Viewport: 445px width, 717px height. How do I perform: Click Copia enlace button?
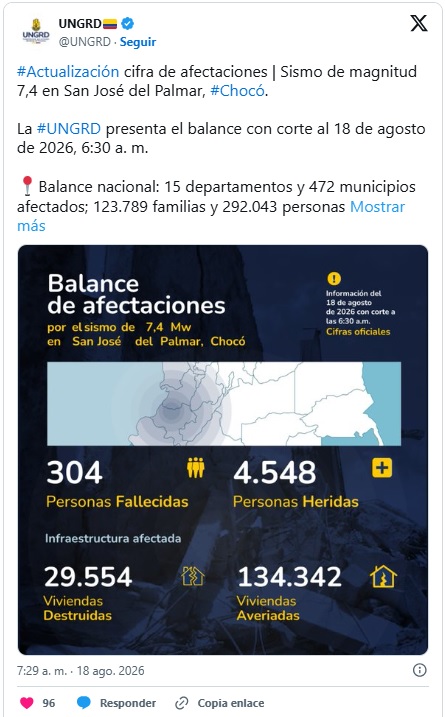point(231,703)
